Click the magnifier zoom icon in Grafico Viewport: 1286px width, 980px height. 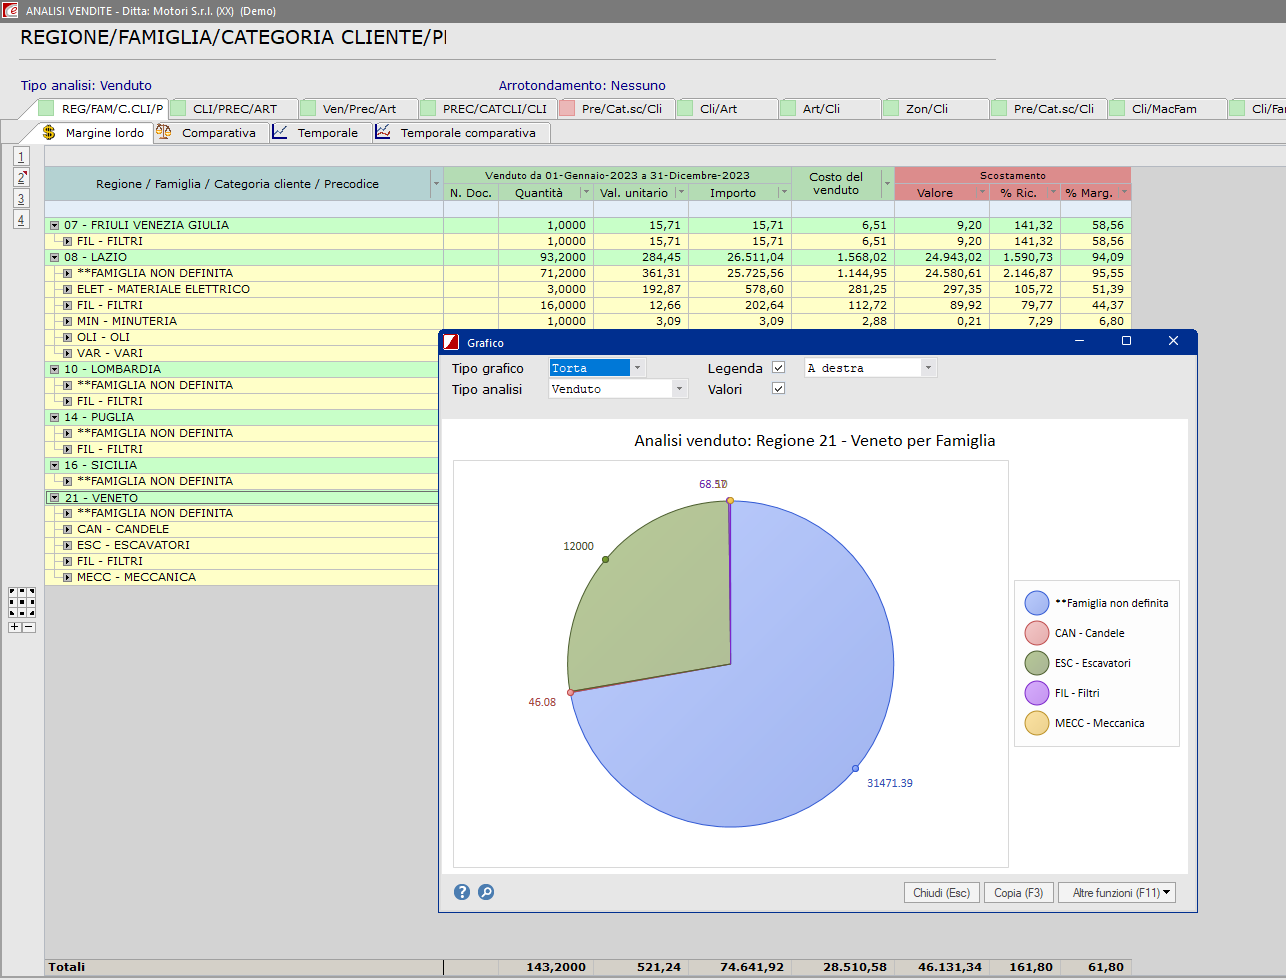[486, 892]
